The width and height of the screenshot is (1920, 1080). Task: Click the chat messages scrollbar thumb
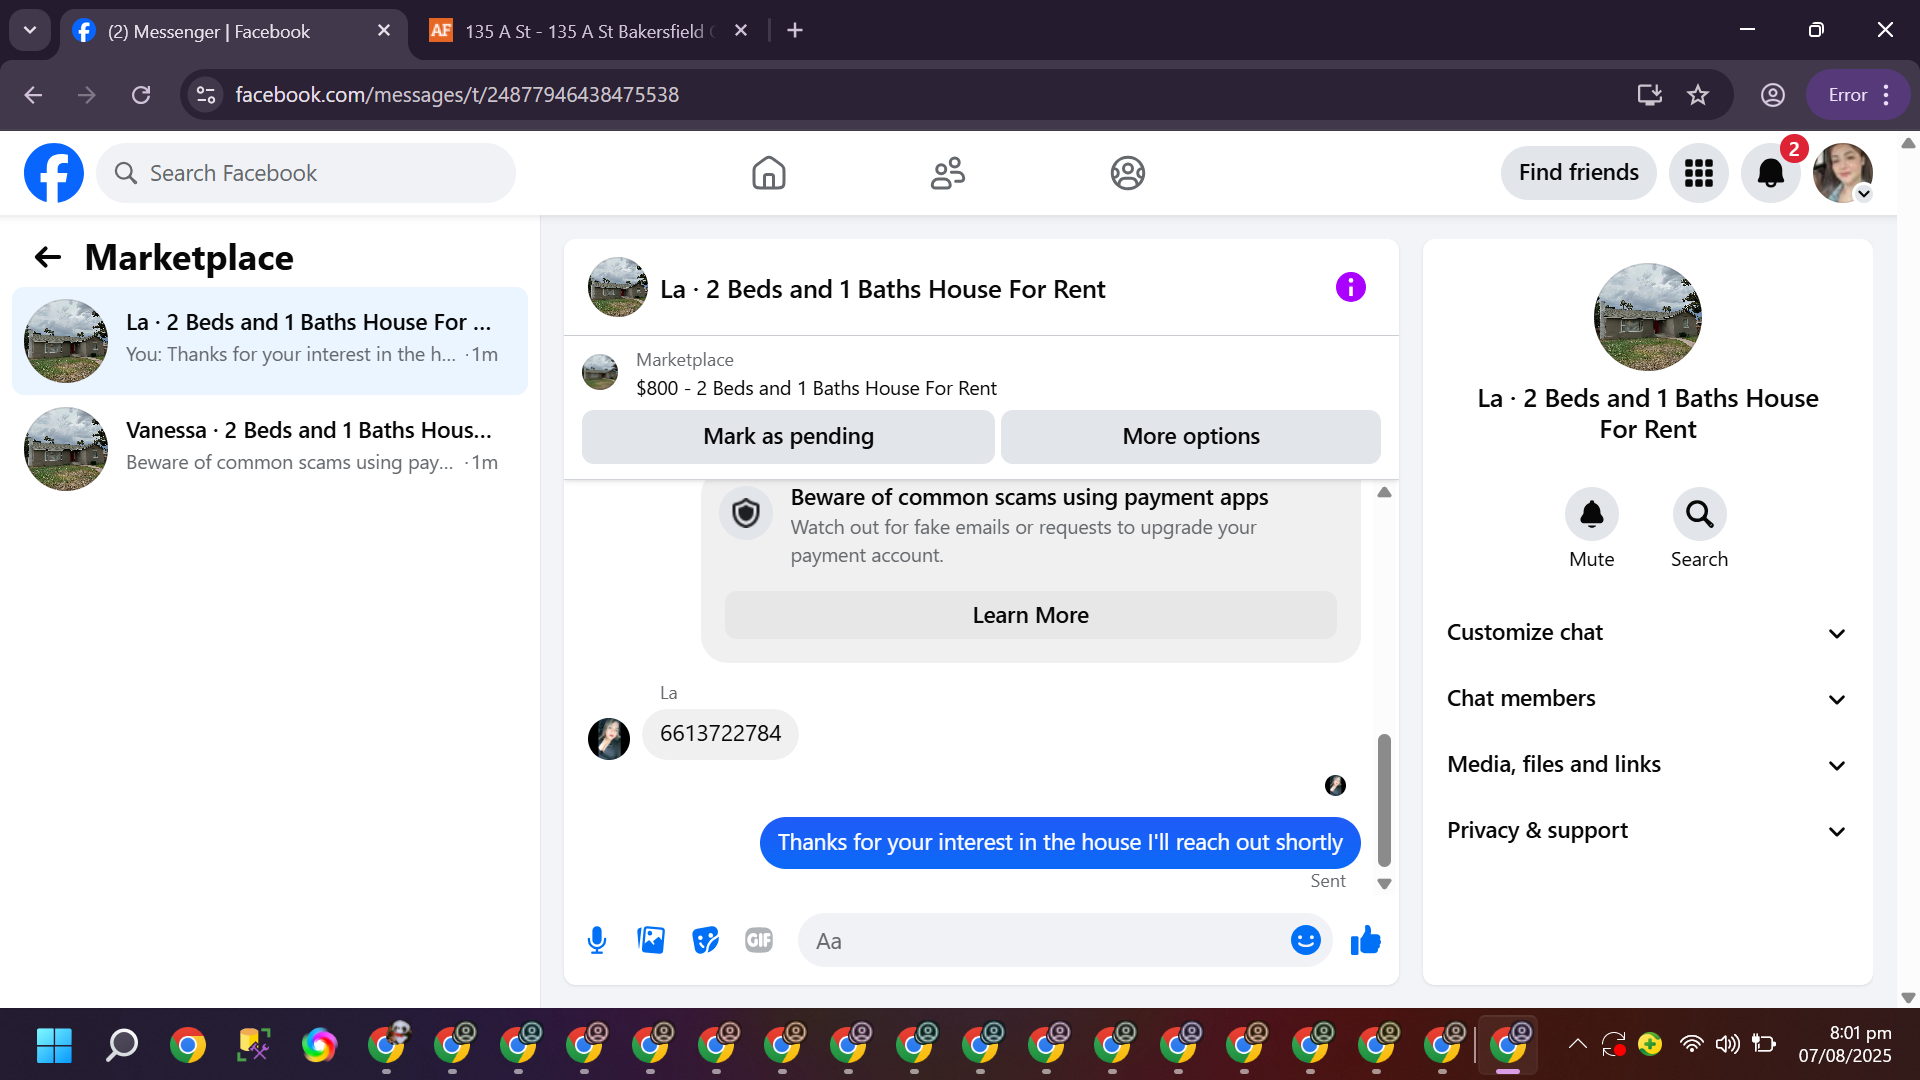click(x=1384, y=800)
